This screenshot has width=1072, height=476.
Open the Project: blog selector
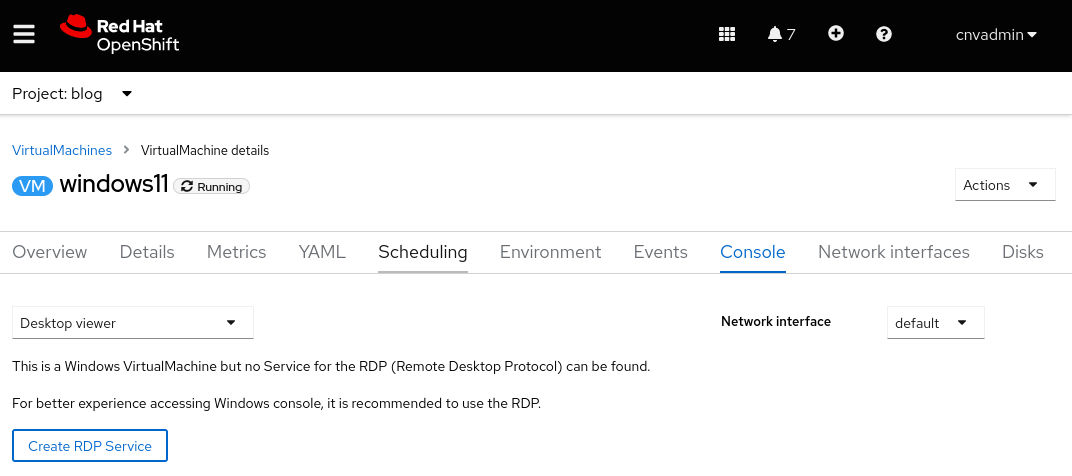[72, 94]
